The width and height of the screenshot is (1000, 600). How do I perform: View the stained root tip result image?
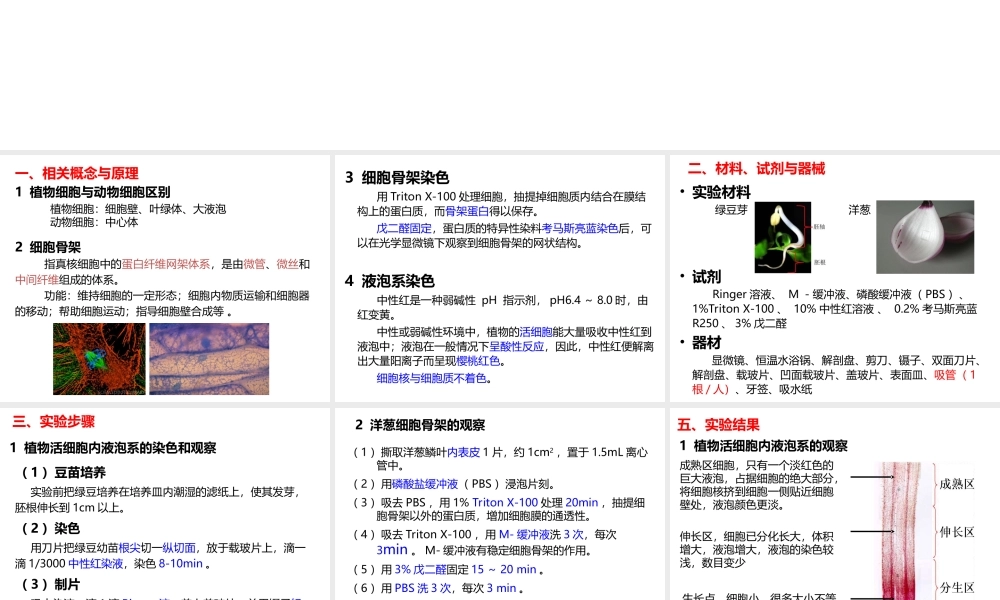(x=905, y=520)
